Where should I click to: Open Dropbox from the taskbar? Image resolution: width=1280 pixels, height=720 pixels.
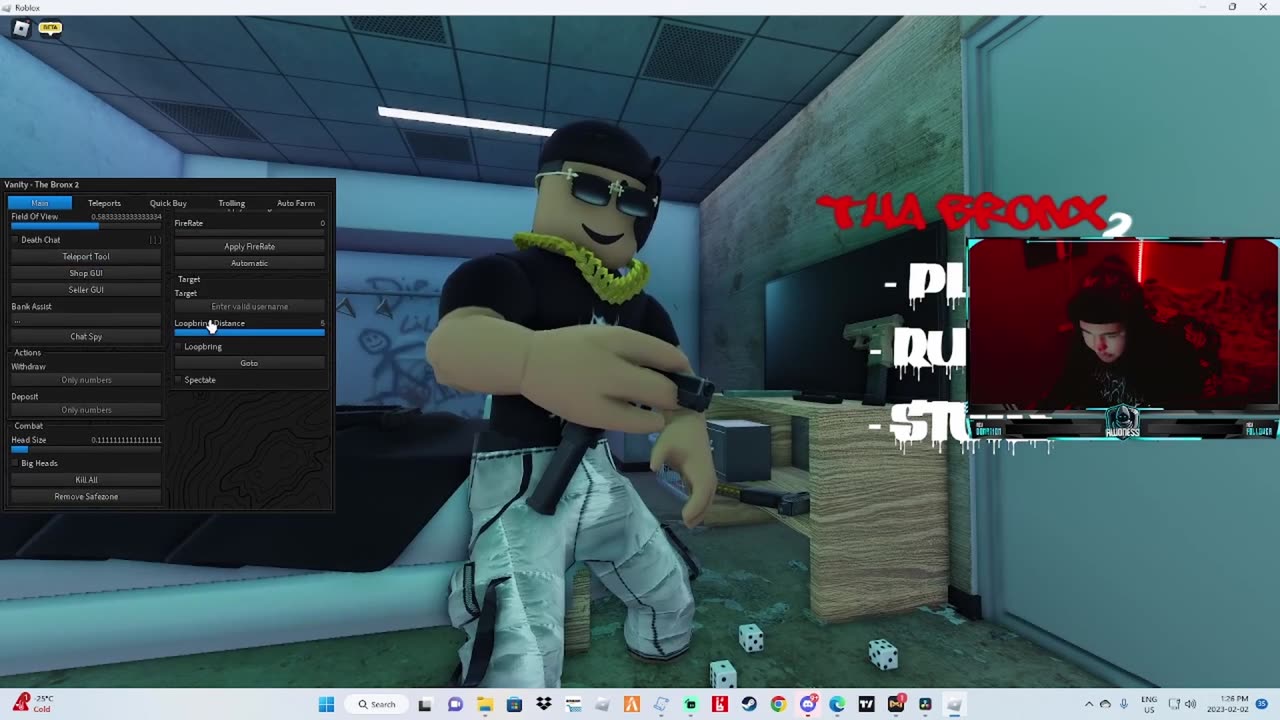pyautogui.click(x=543, y=705)
